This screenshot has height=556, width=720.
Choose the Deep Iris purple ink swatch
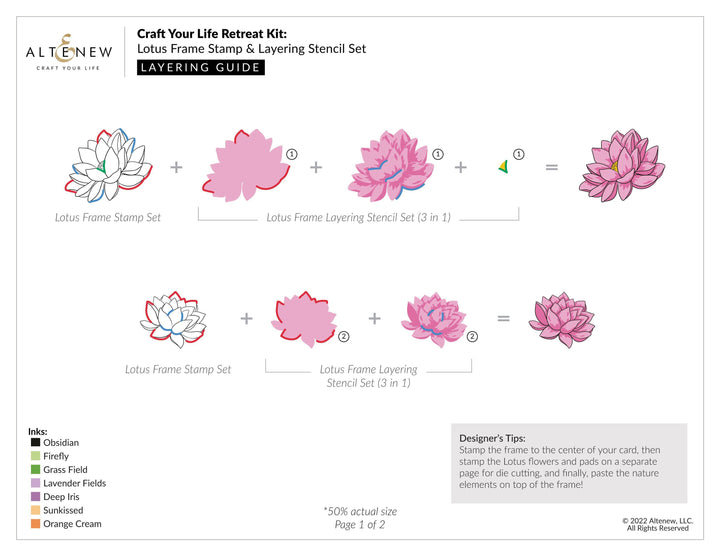(35, 497)
